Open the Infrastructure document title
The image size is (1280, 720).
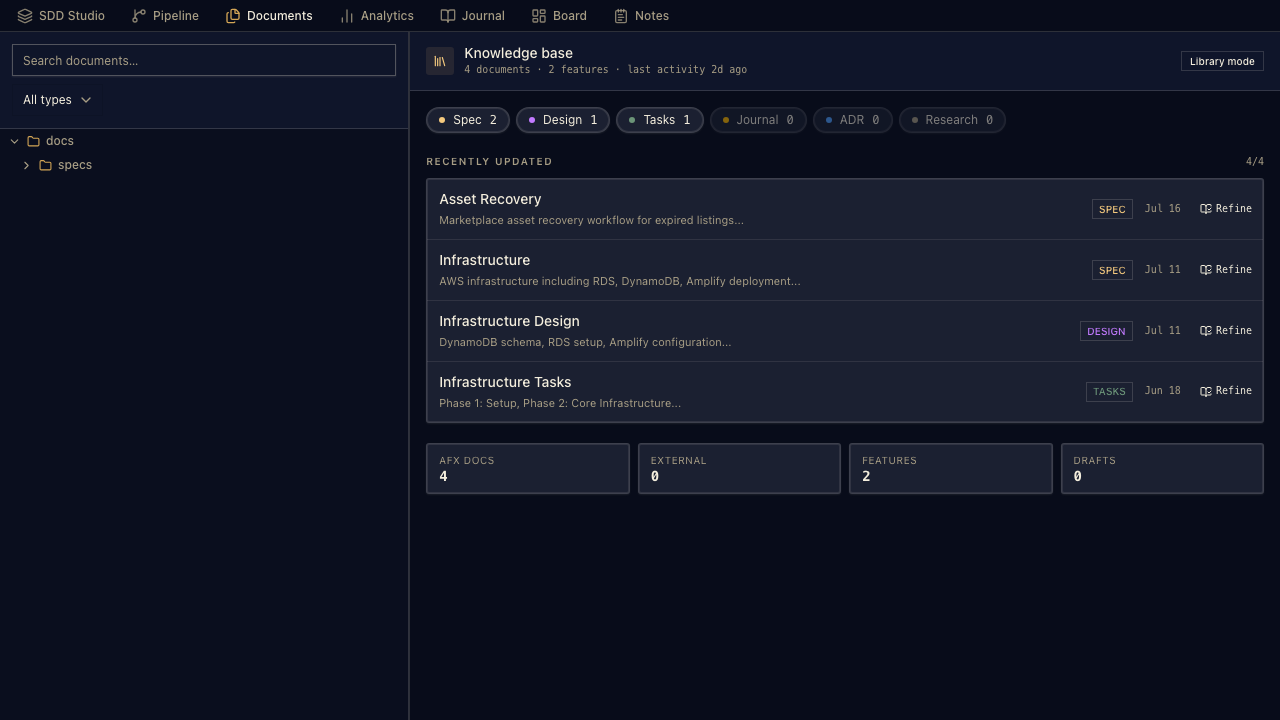point(484,260)
